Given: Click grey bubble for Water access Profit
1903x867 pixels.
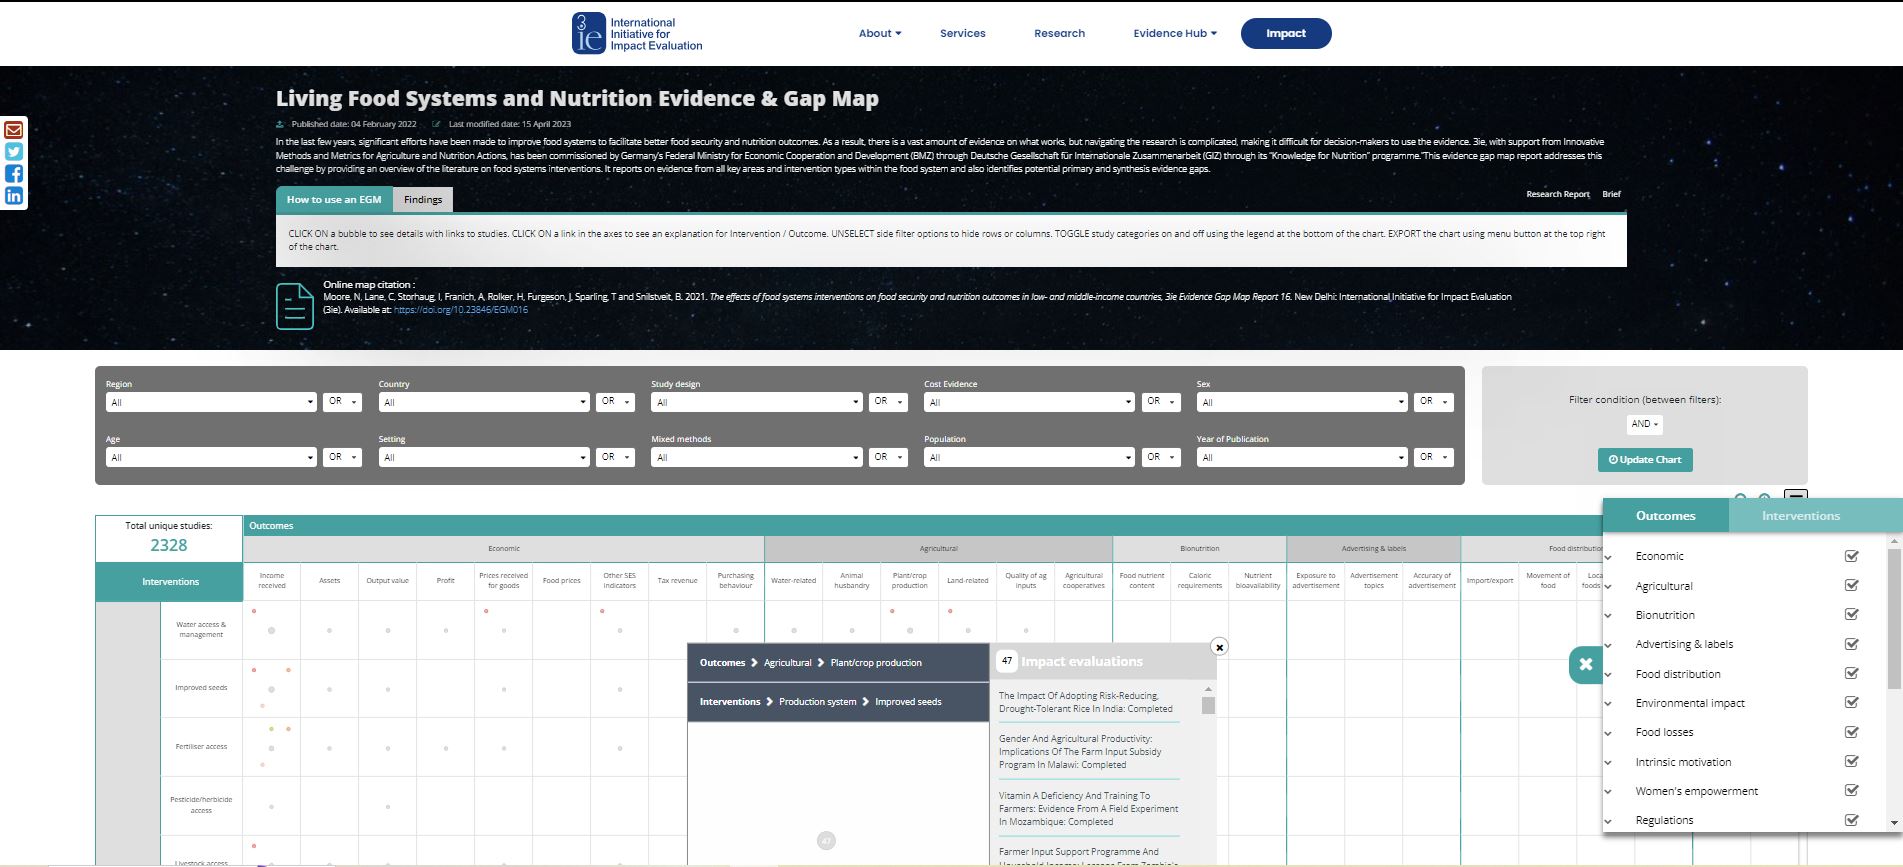Looking at the screenshot, I should point(445,630).
